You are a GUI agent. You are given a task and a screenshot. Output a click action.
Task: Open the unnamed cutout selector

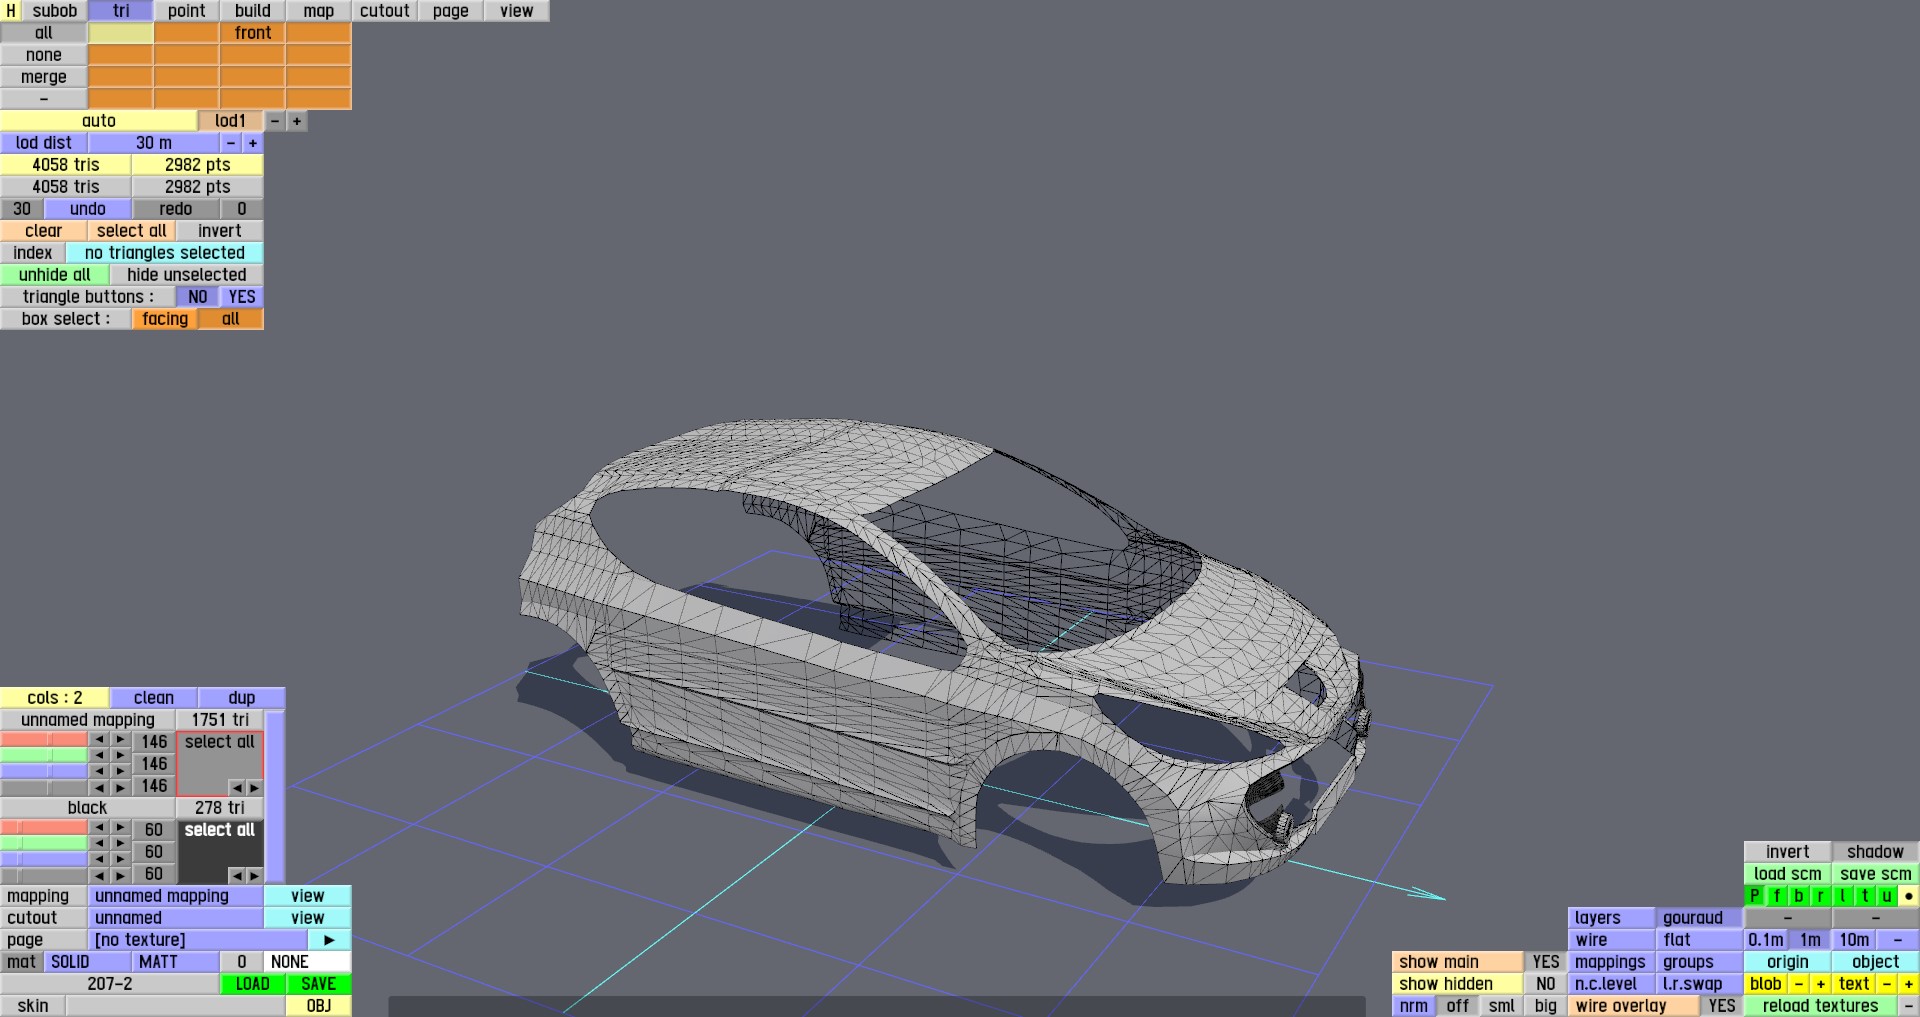(176, 918)
